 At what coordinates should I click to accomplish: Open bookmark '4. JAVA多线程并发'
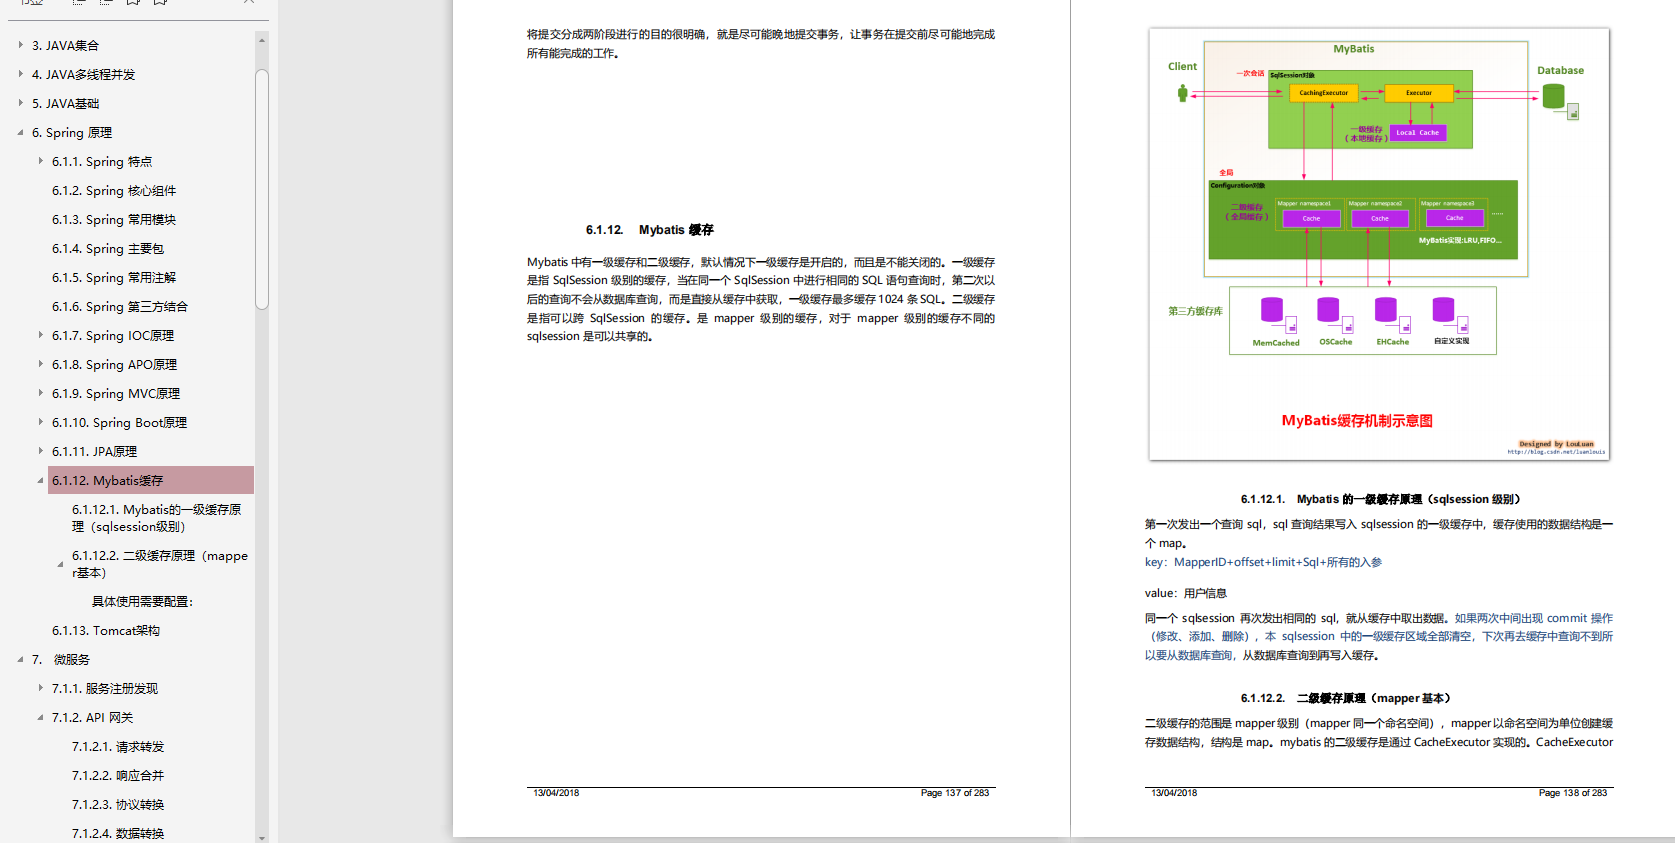(x=83, y=74)
